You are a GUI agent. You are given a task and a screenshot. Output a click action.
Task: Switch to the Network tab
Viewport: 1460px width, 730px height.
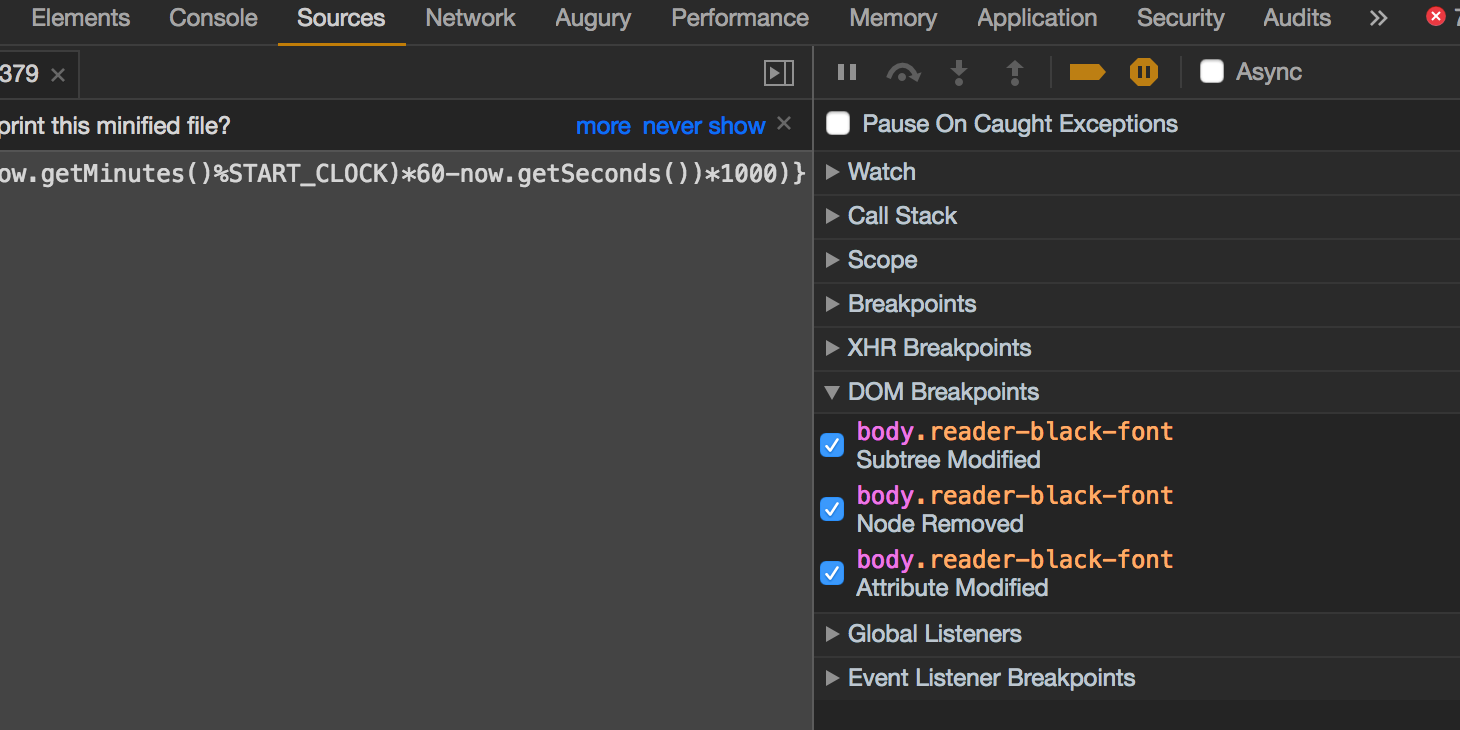[471, 18]
